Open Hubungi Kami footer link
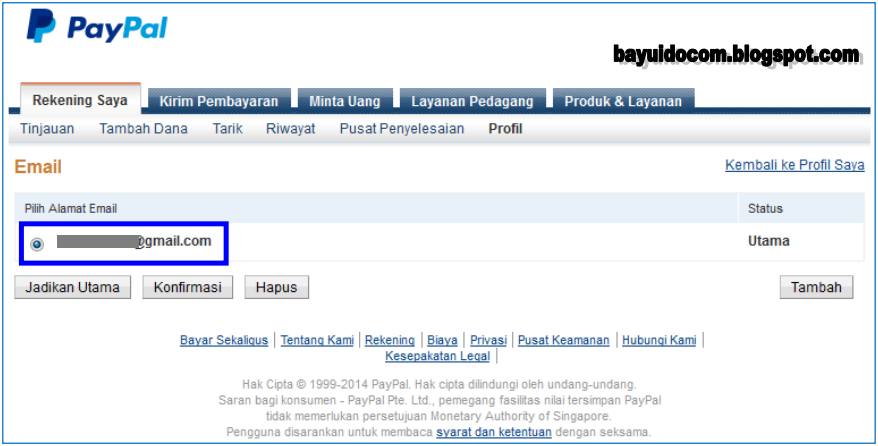The image size is (878, 446). click(659, 340)
